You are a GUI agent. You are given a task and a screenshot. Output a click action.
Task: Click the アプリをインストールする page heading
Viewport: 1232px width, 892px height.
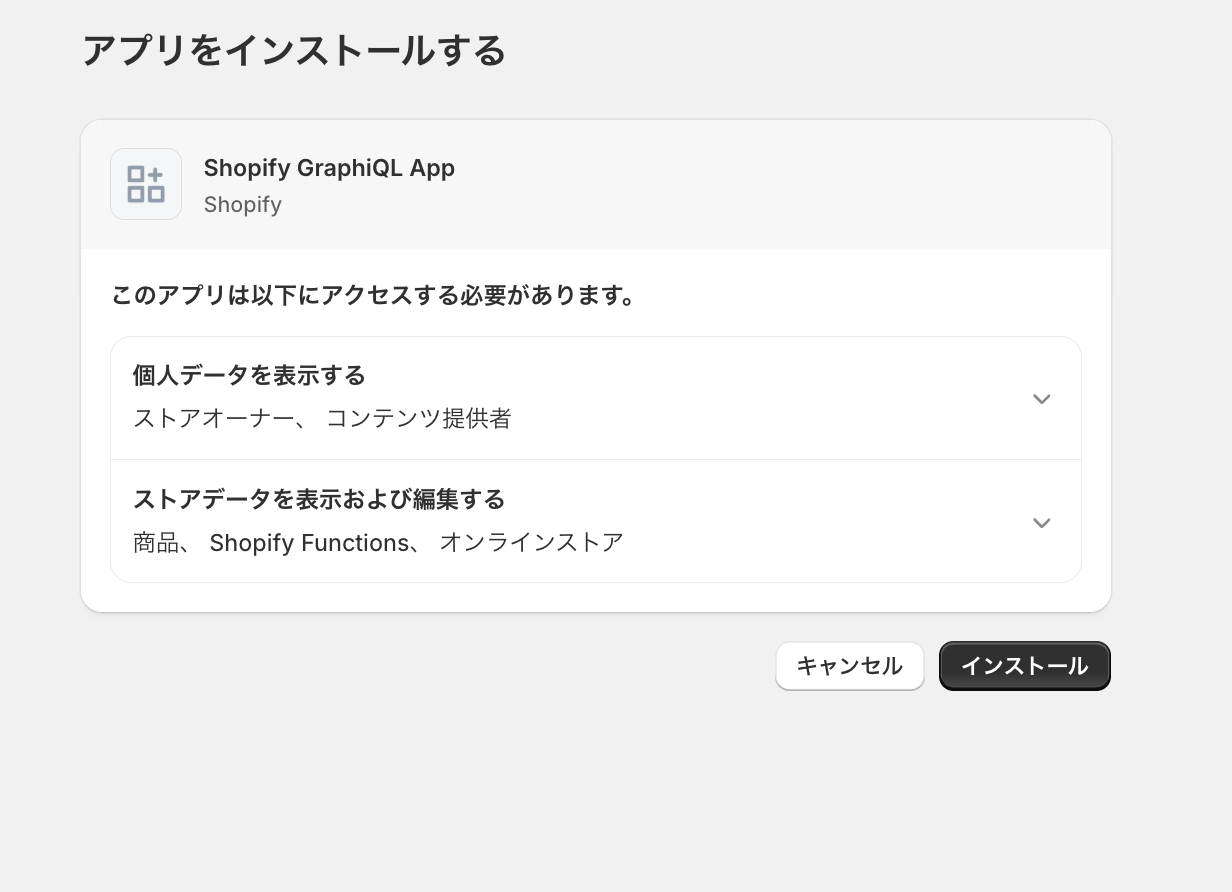click(x=294, y=51)
